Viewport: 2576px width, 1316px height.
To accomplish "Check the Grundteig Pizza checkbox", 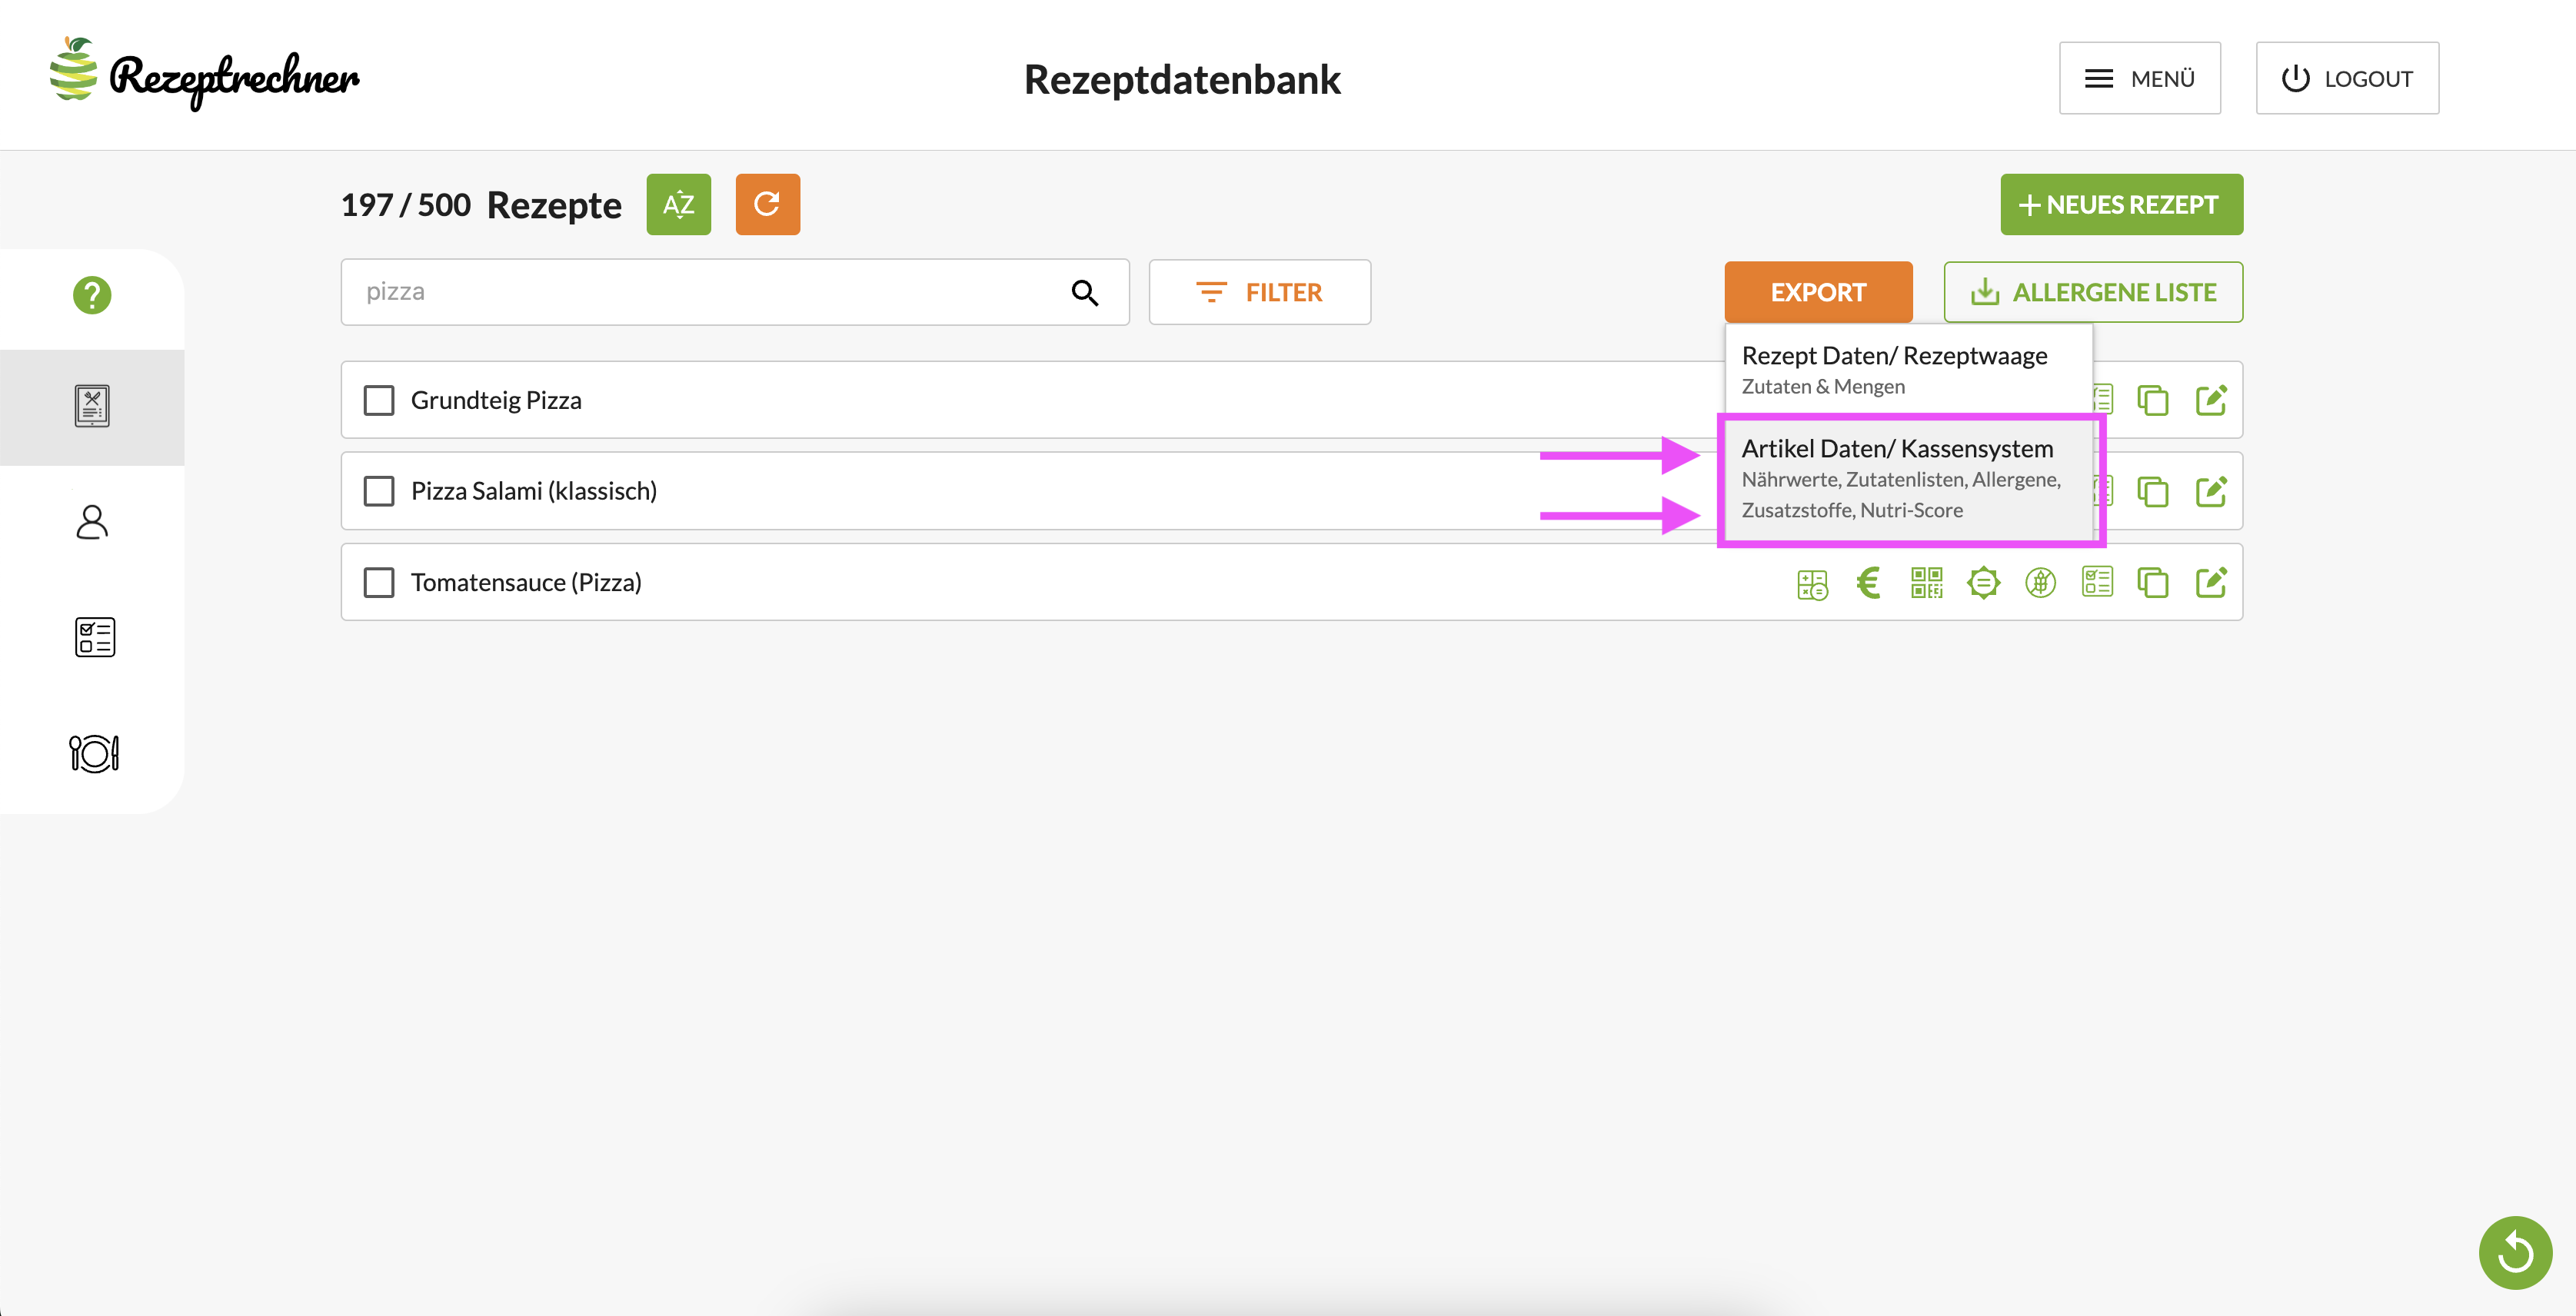I will (379, 400).
